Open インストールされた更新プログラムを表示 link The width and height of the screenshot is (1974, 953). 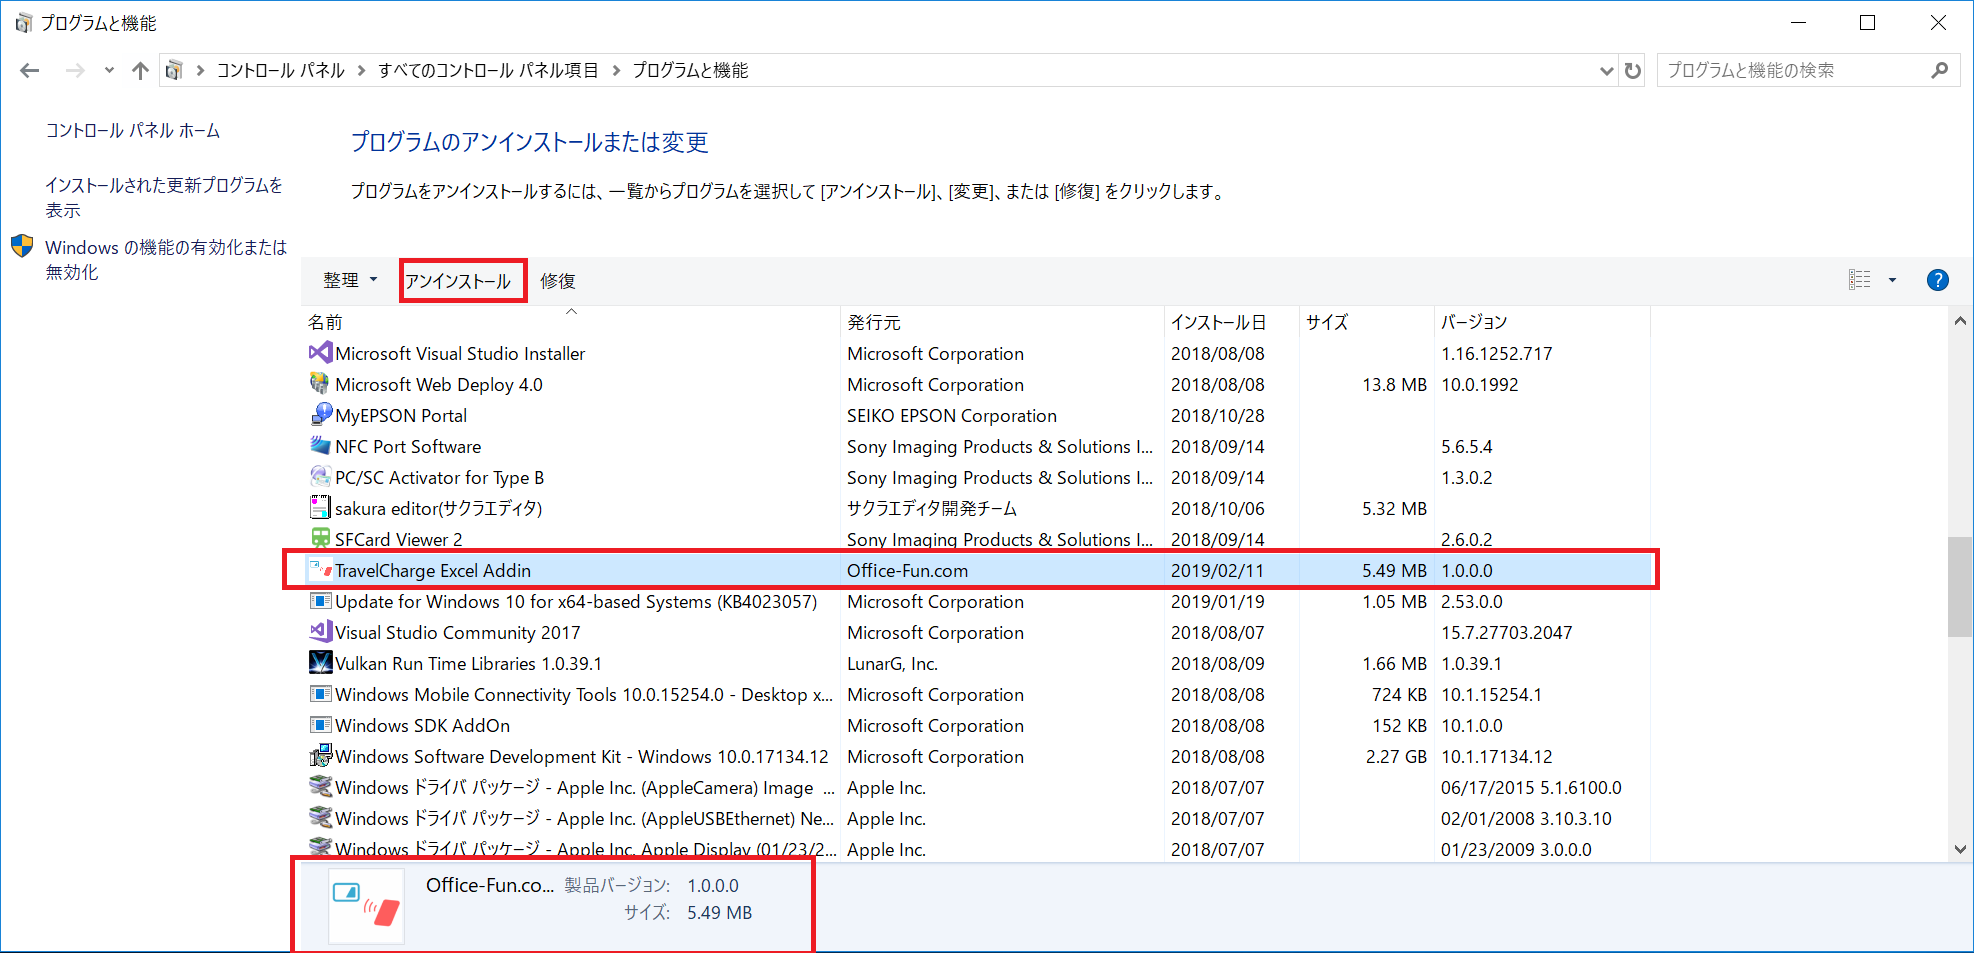click(164, 197)
